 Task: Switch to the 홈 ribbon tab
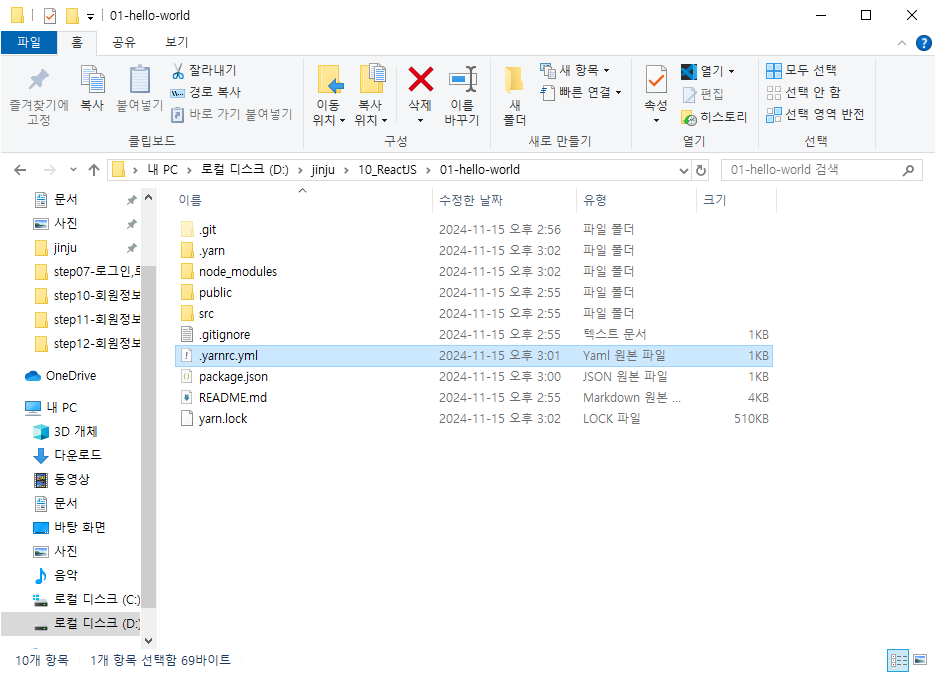[x=76, y=42]
